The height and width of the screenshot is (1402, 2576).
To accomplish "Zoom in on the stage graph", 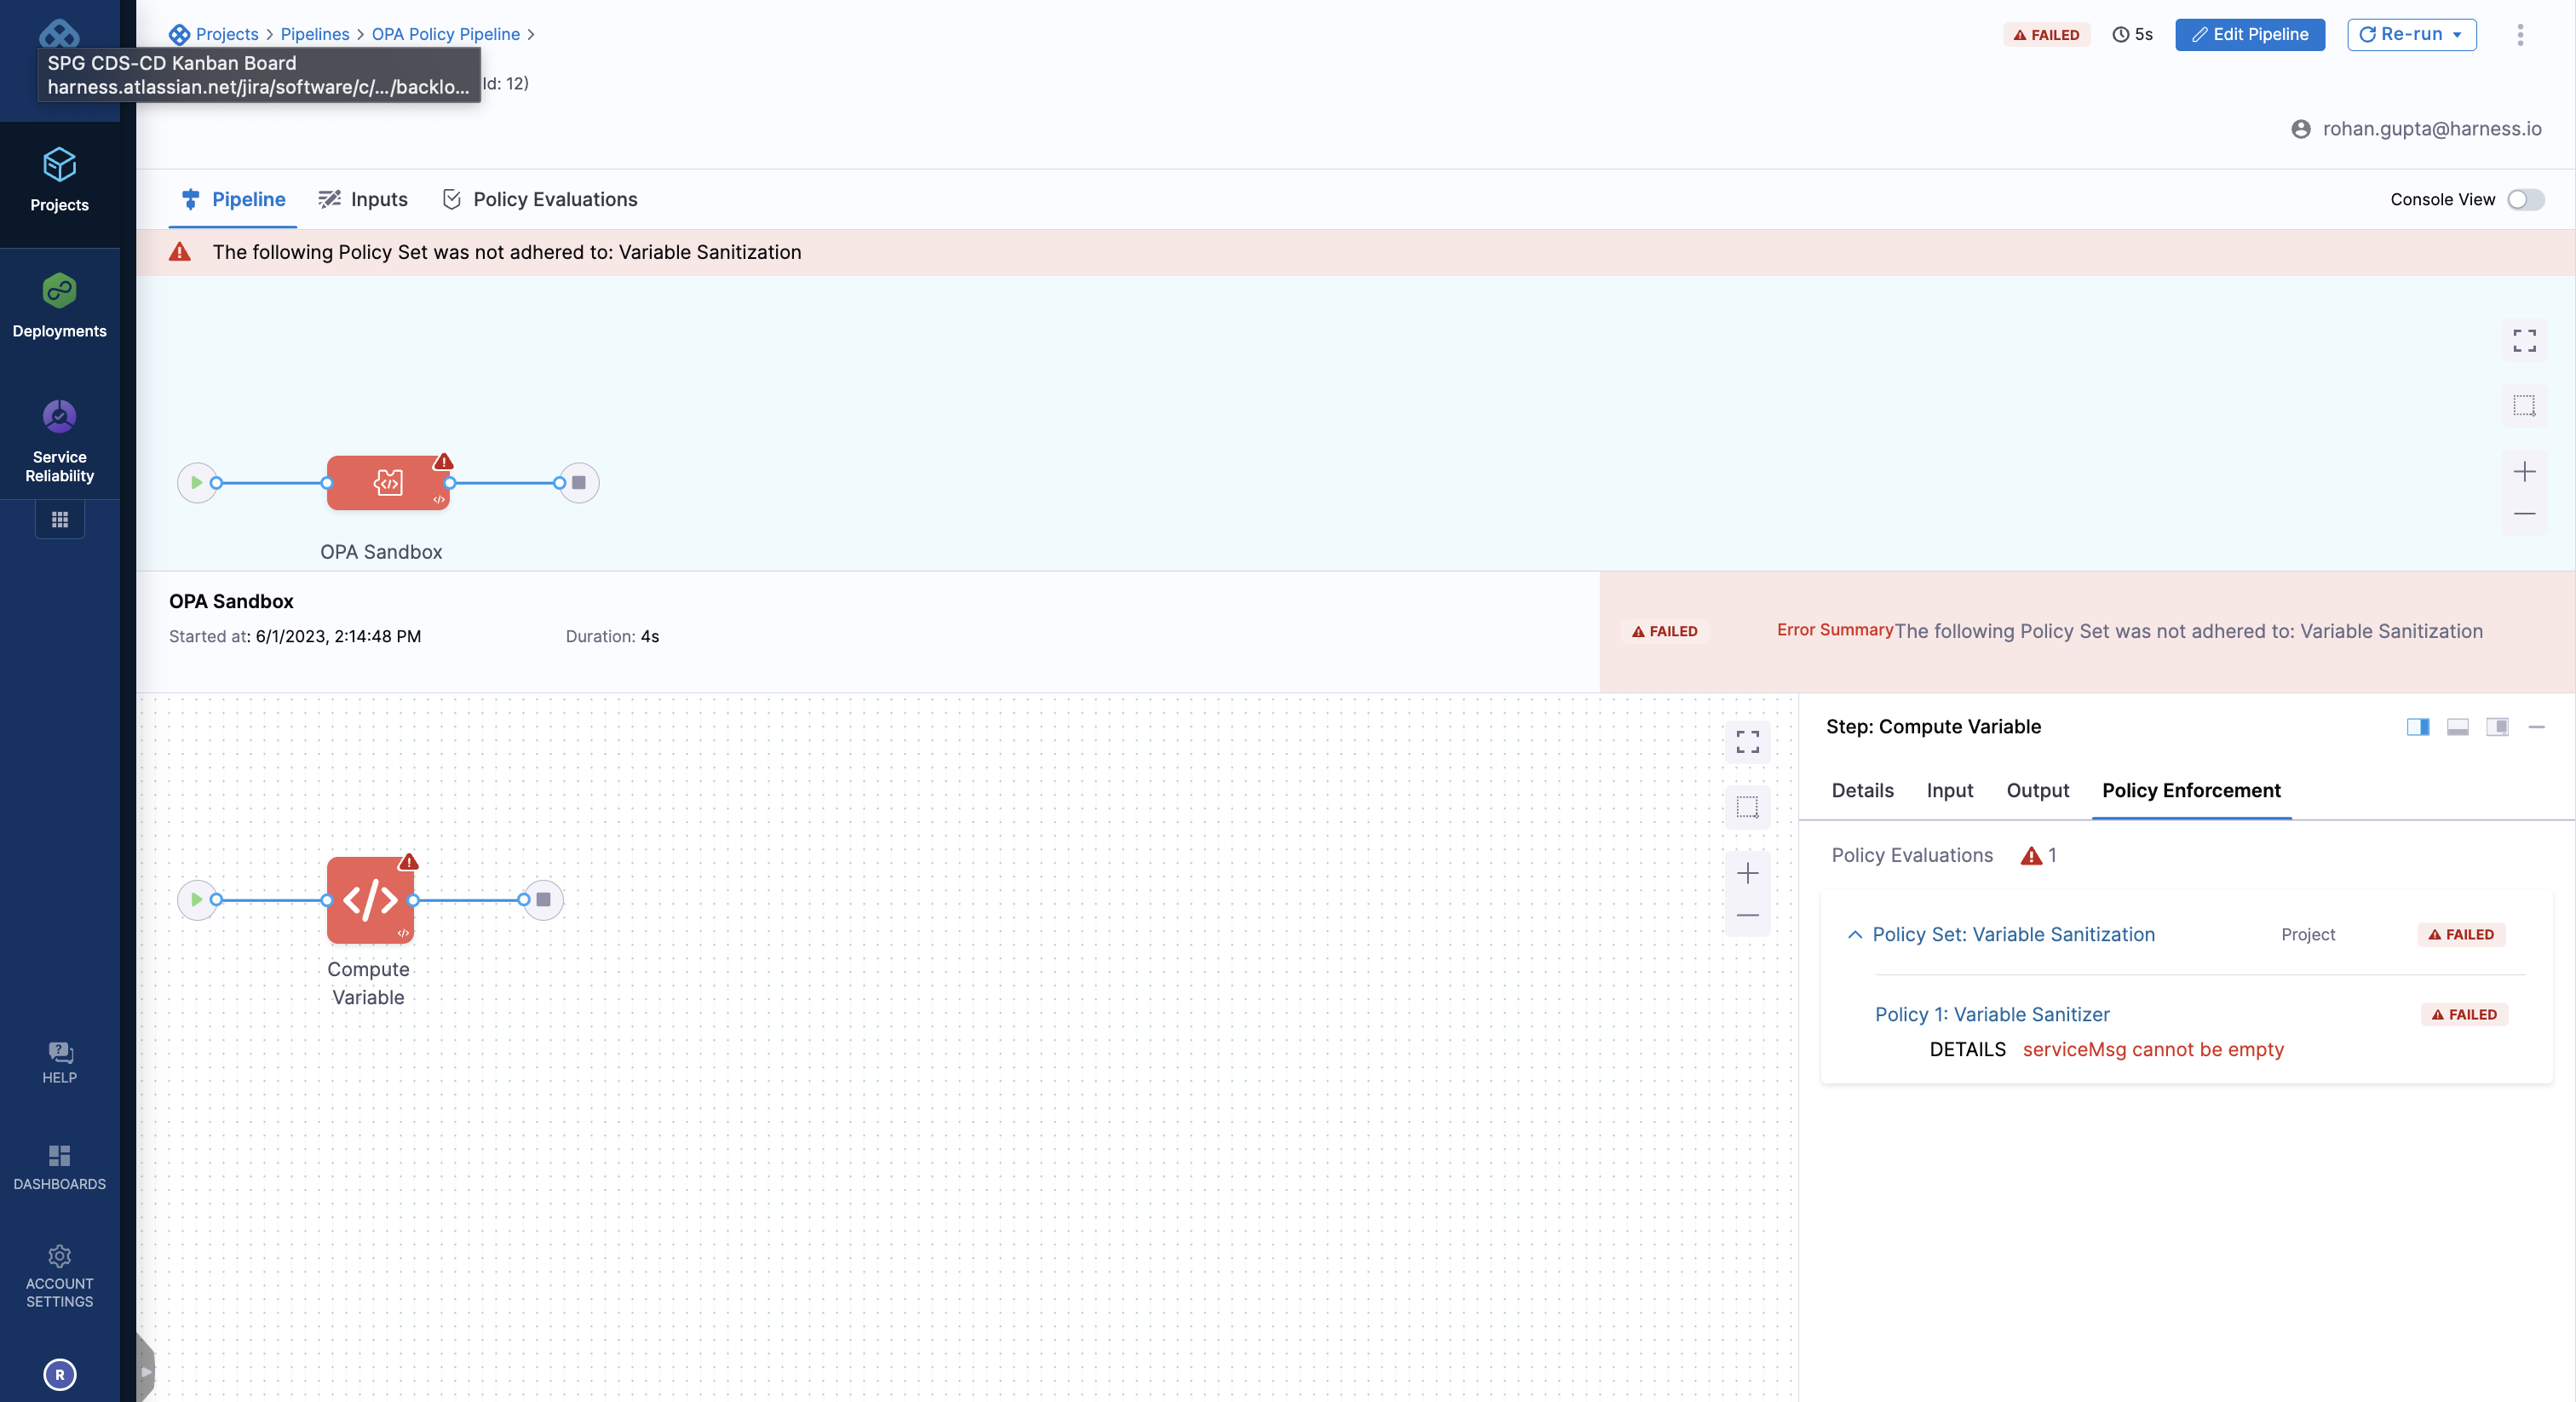I will click(x=2523, y=472).
